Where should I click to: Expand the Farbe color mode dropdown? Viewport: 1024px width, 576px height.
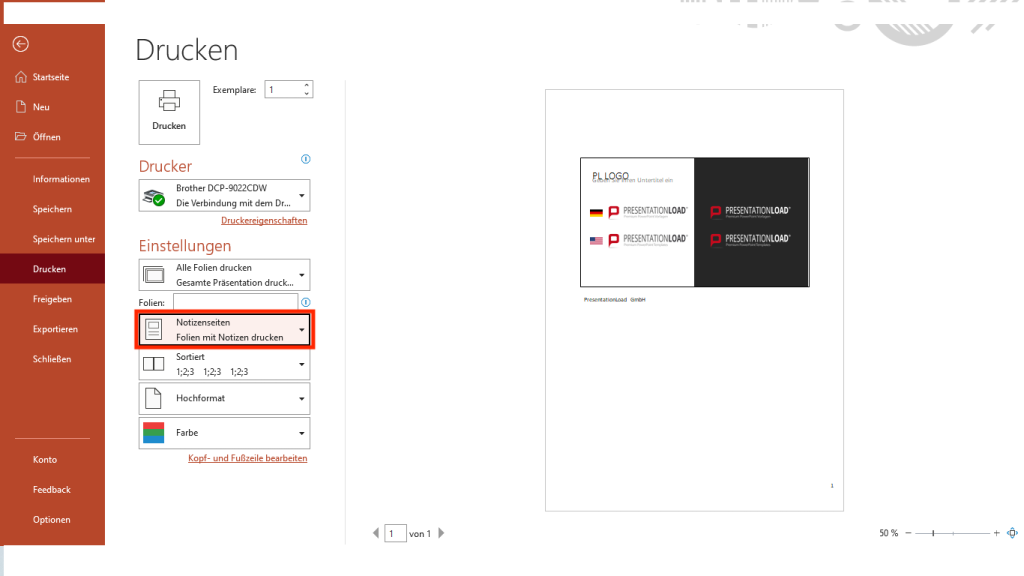[224, 432]
